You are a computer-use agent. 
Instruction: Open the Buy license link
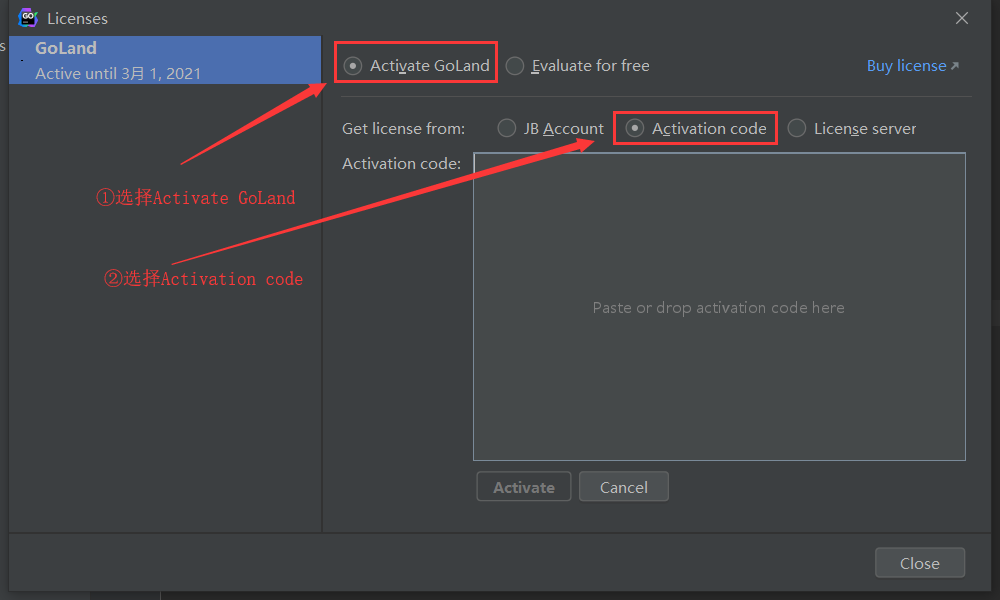tap(906, 66)
